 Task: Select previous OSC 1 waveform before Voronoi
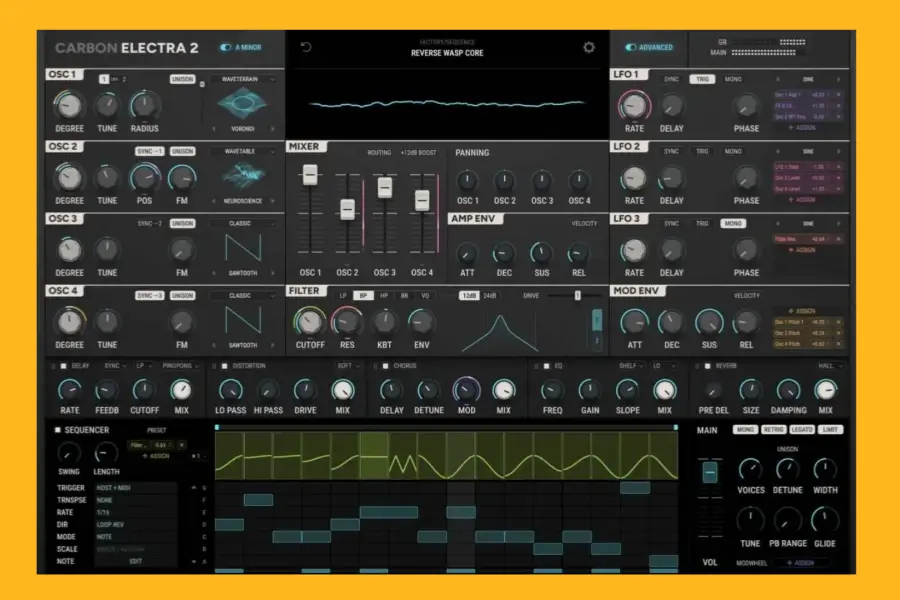[x=214, y=129]
